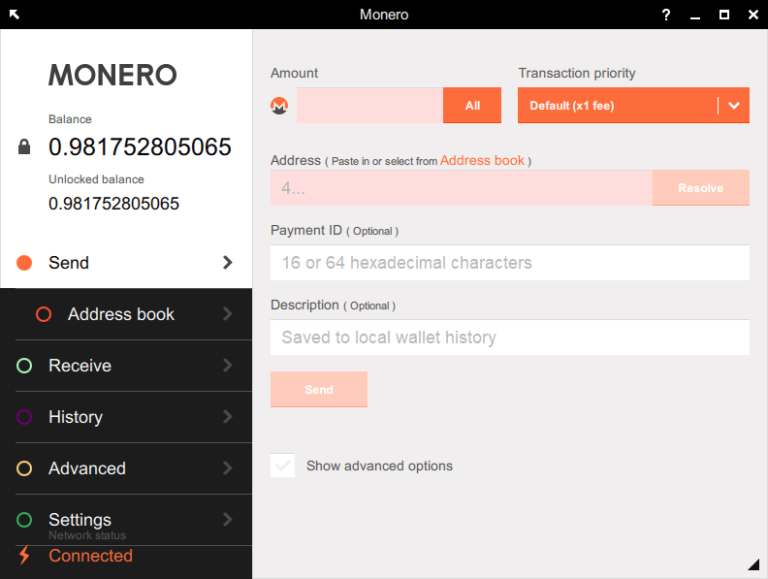Expand the Settings chevron arrow
This screenshot has width=768, height=579.
[x=227, y=520]
